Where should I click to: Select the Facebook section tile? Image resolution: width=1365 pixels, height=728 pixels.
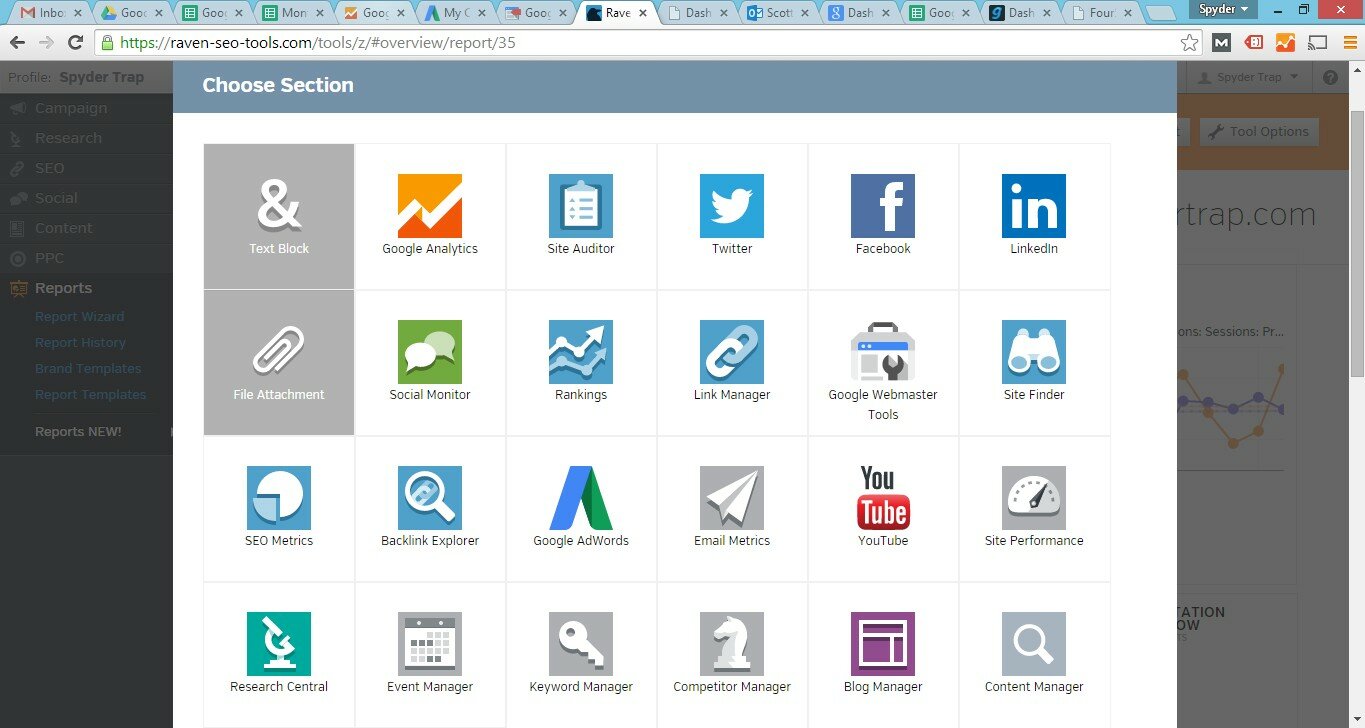(x=883, y=216)
